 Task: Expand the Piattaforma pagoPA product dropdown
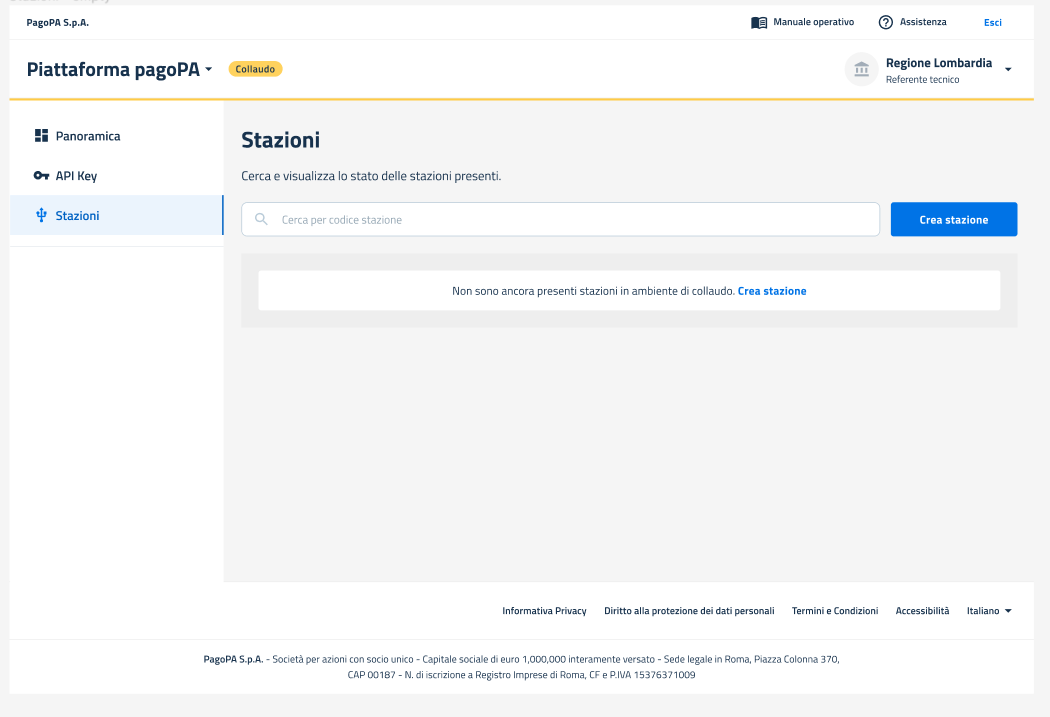[208, 70]
